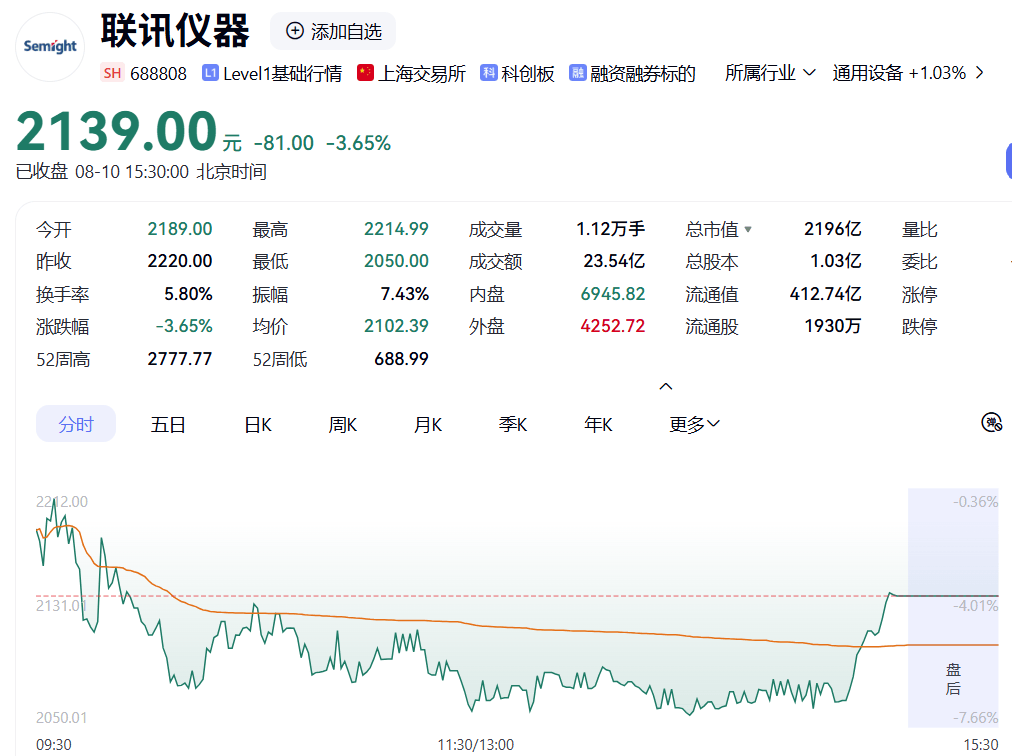
Task: Click the 量比 label
Action: tap(920, 229)
